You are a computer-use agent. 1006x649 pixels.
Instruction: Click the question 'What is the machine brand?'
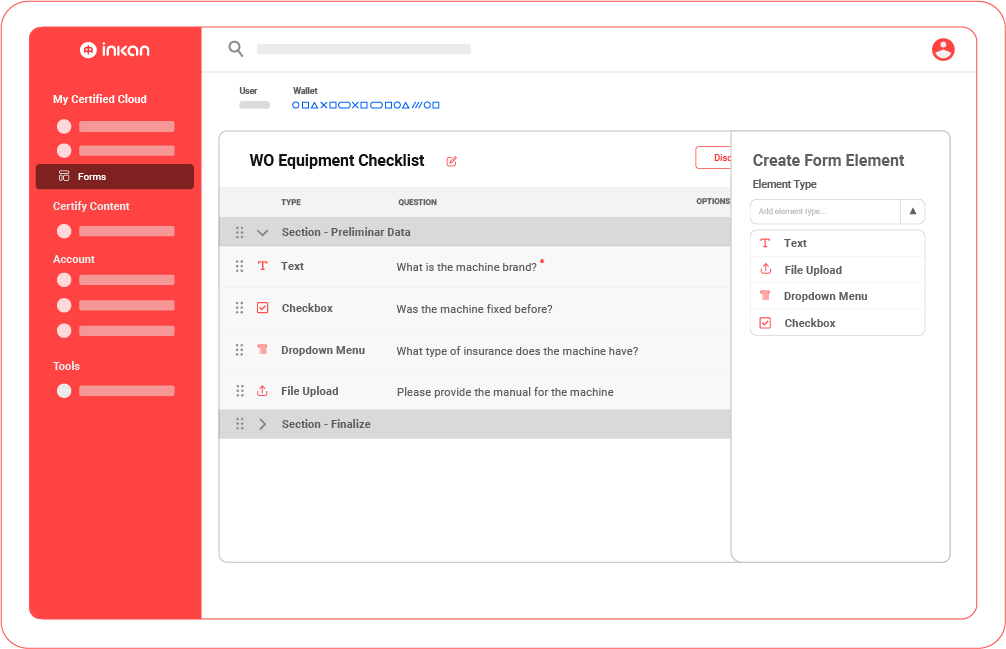pos(466,267)
